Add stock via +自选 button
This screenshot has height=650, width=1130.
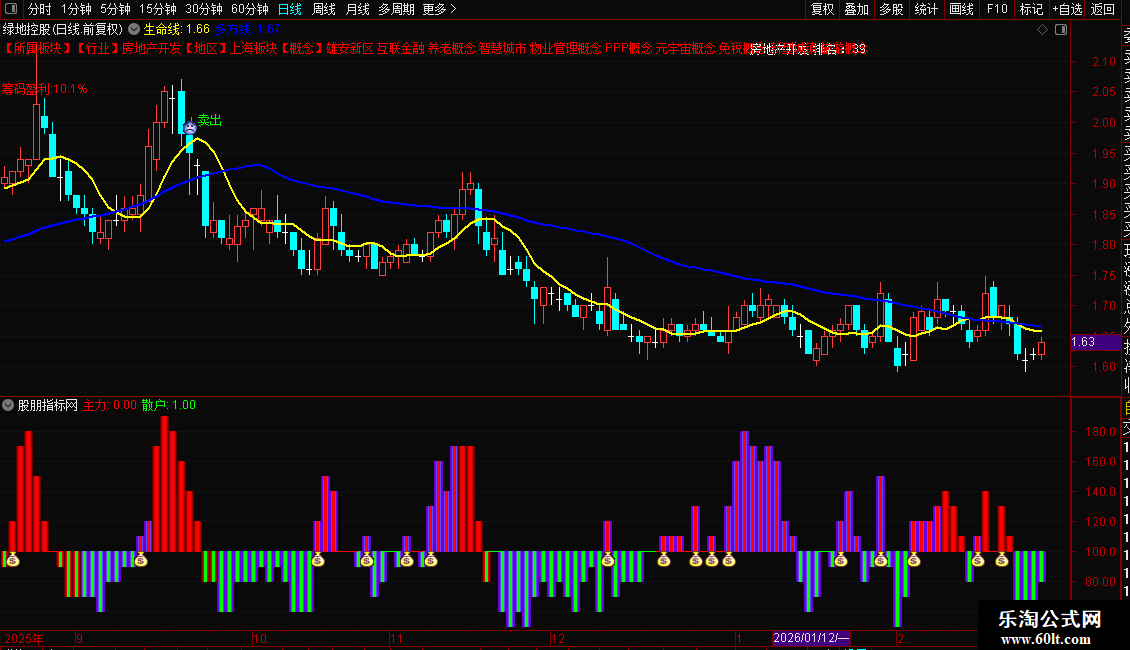(1067, 9)
